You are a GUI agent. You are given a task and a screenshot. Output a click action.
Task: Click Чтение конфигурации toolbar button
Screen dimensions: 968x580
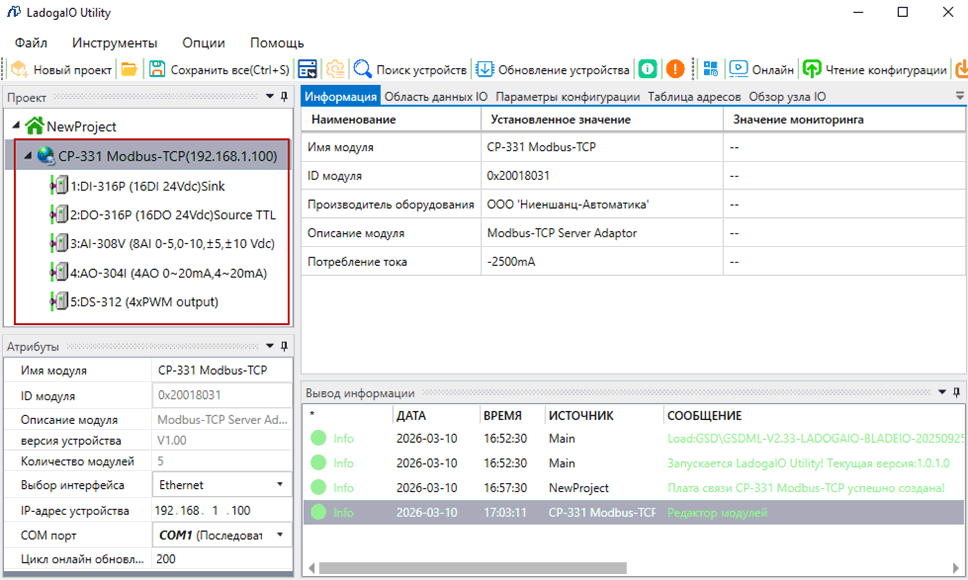point(874,69)
